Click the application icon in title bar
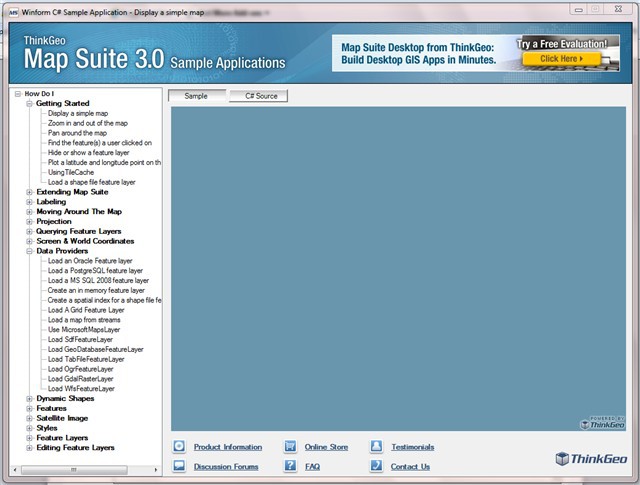The height and width of the screenshot is (485, 640). 13,13
